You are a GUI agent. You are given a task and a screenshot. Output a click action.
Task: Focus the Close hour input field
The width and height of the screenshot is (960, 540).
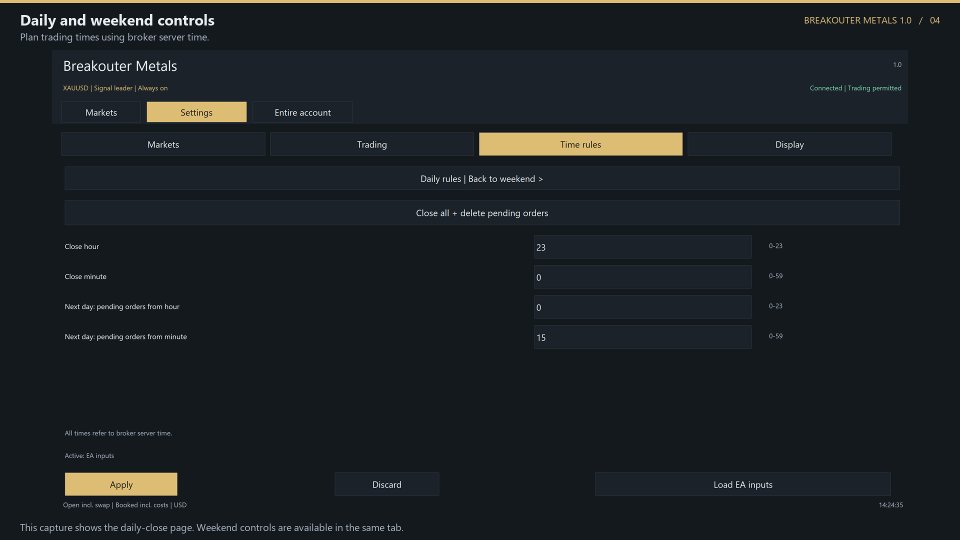pos(642,247)
